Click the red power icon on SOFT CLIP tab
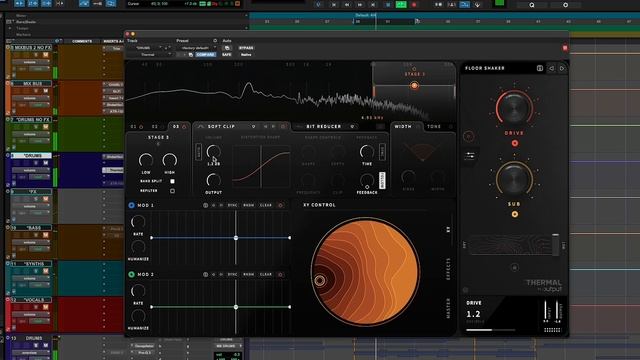This screenshot has width=640, height=360. 283,127
